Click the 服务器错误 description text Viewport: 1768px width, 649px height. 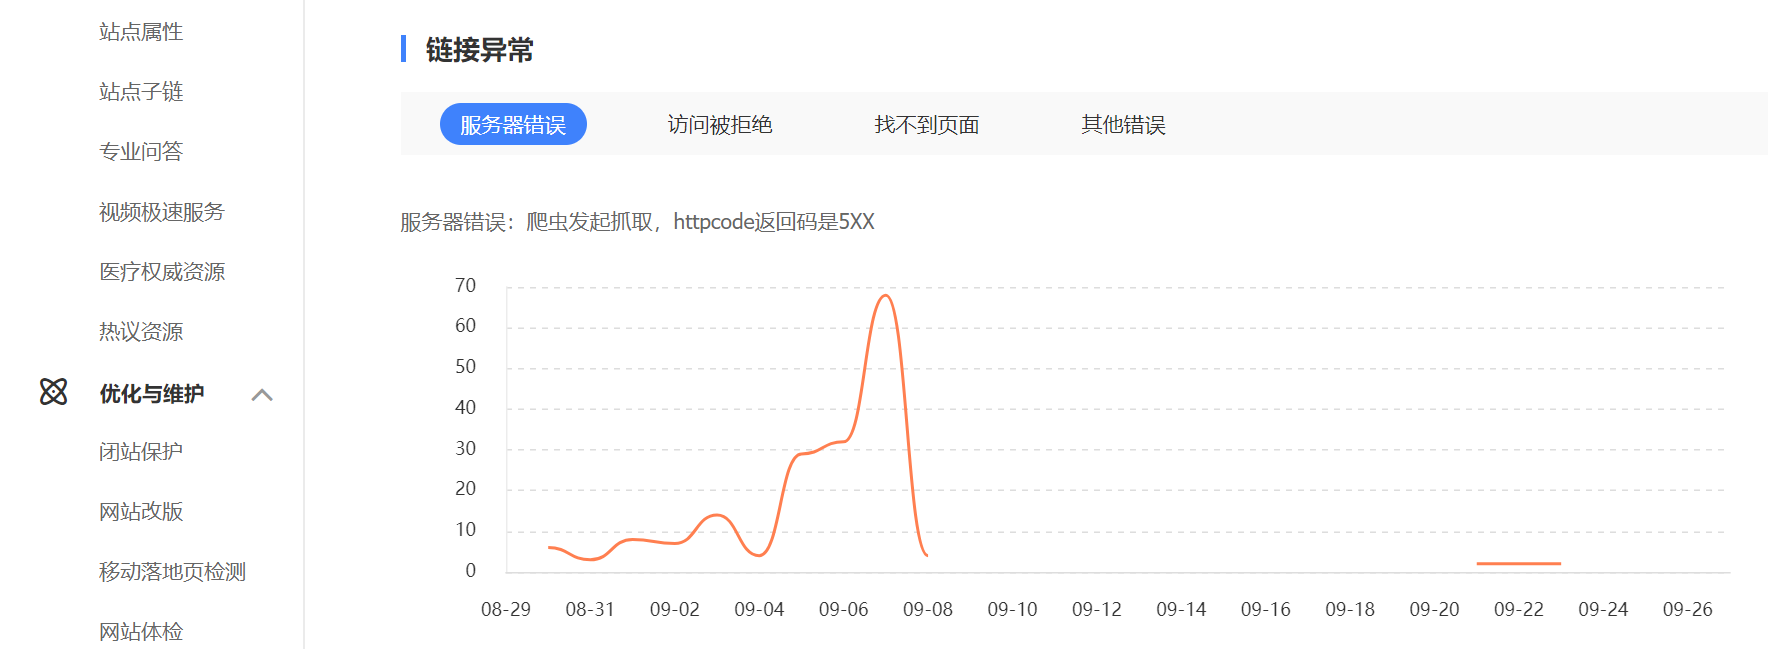tap(637, 222)
